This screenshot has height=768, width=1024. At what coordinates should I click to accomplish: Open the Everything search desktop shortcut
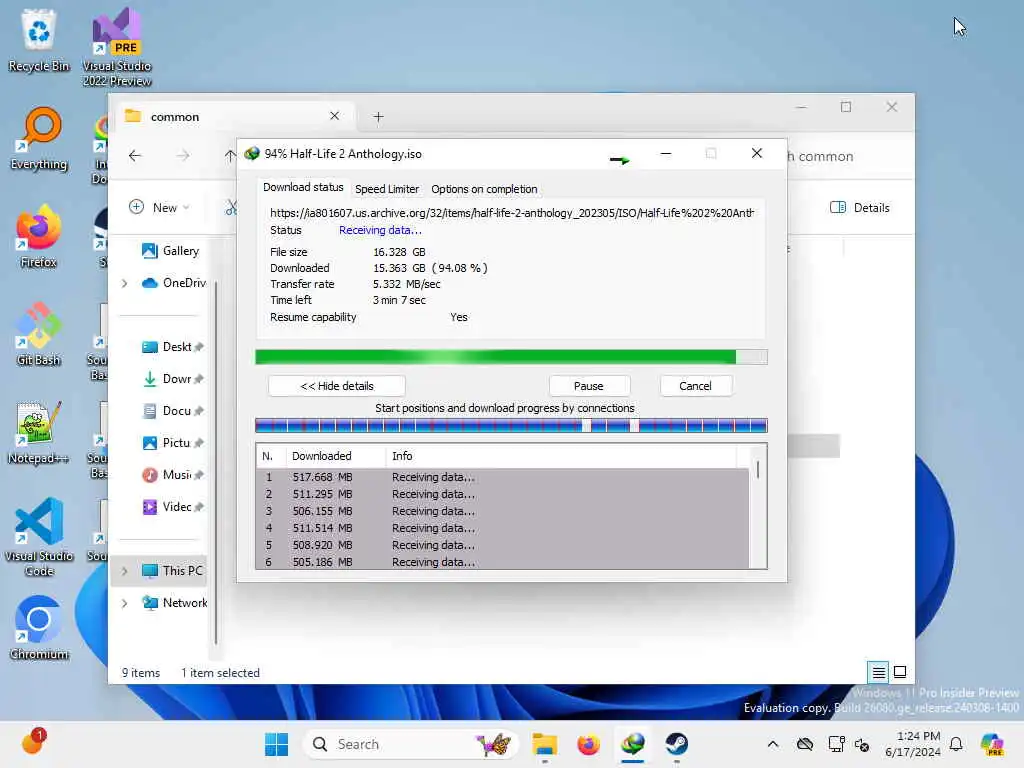(x=39, y=138)
